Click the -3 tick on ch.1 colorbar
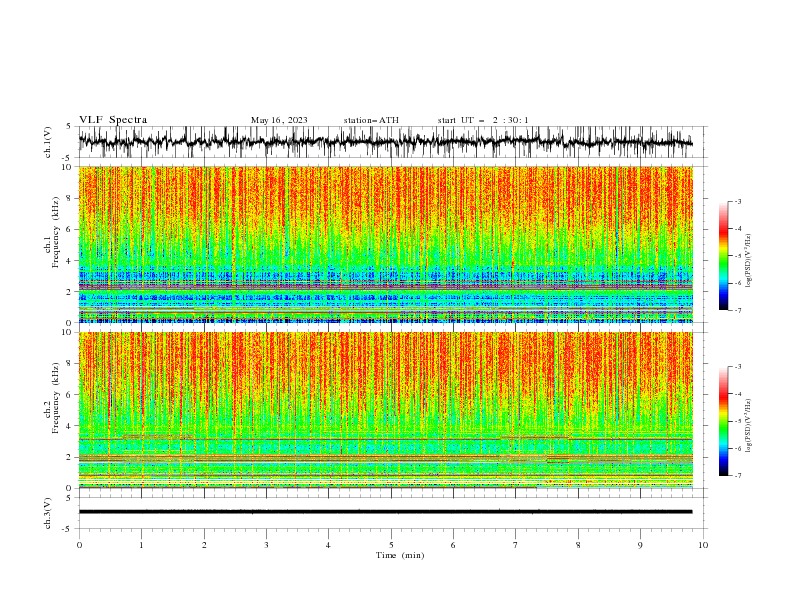 [737, 201]
